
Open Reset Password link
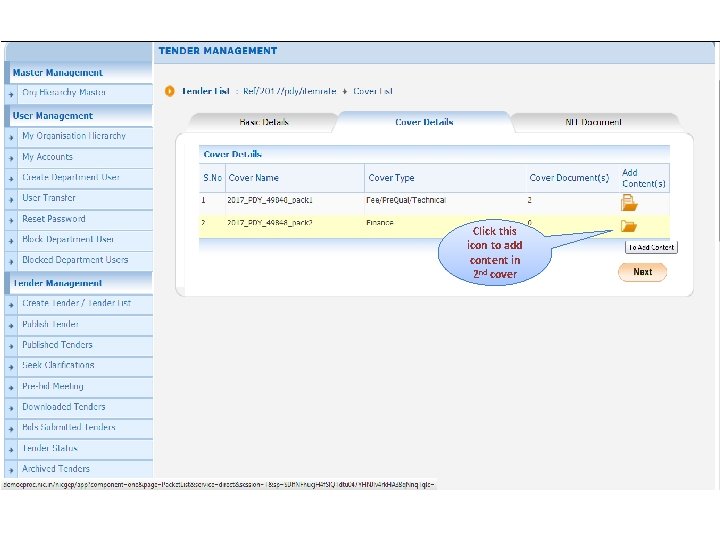pos(54,219)
